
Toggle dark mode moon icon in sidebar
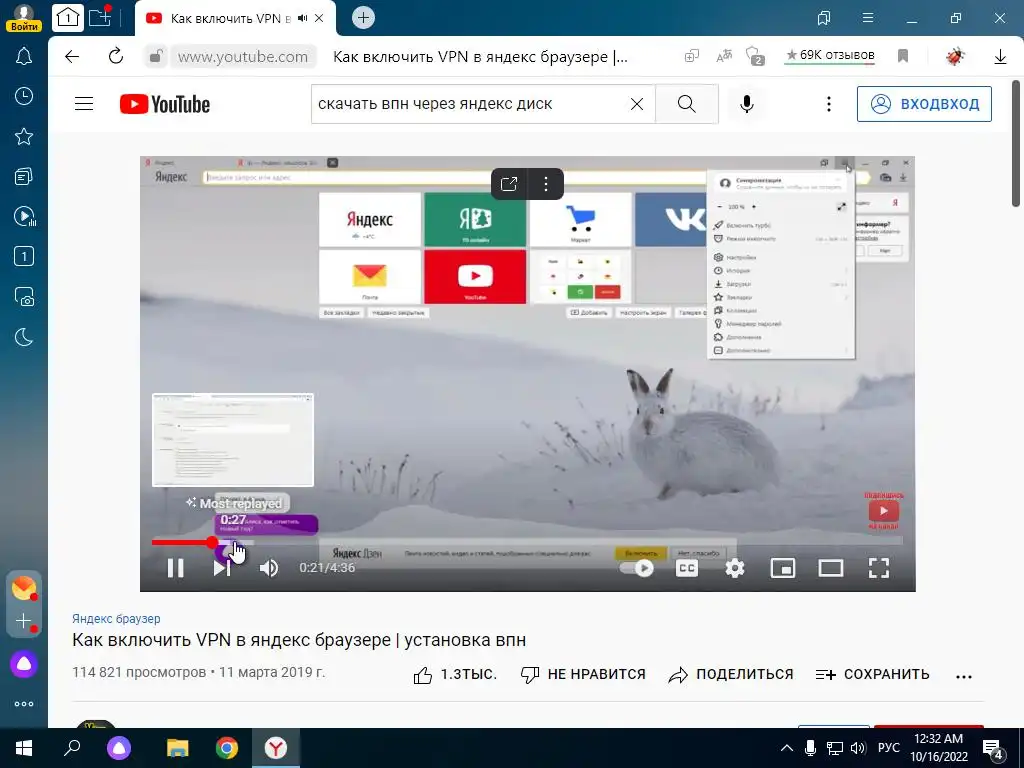pyautogui.click(x=24, y=337)
